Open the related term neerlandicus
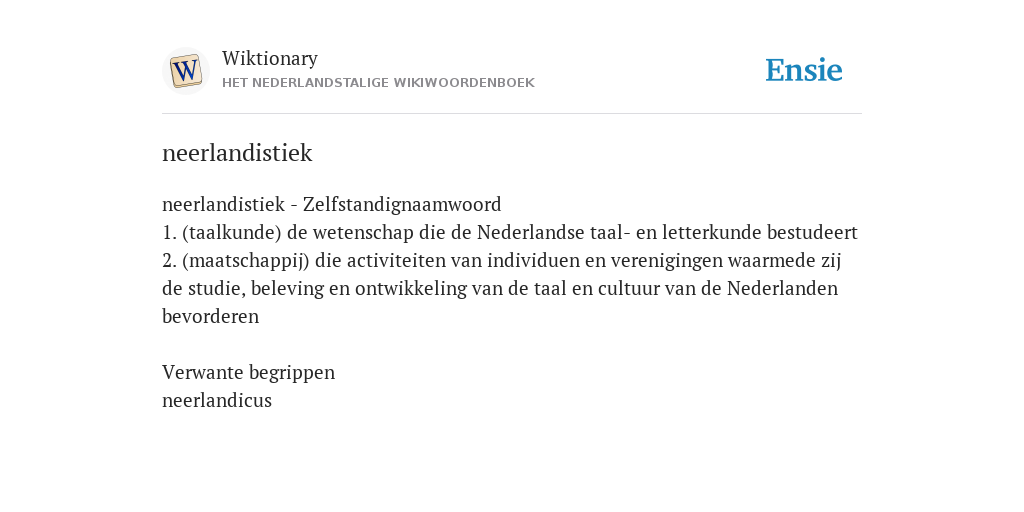1024x512 pixels. pos(217,400)
